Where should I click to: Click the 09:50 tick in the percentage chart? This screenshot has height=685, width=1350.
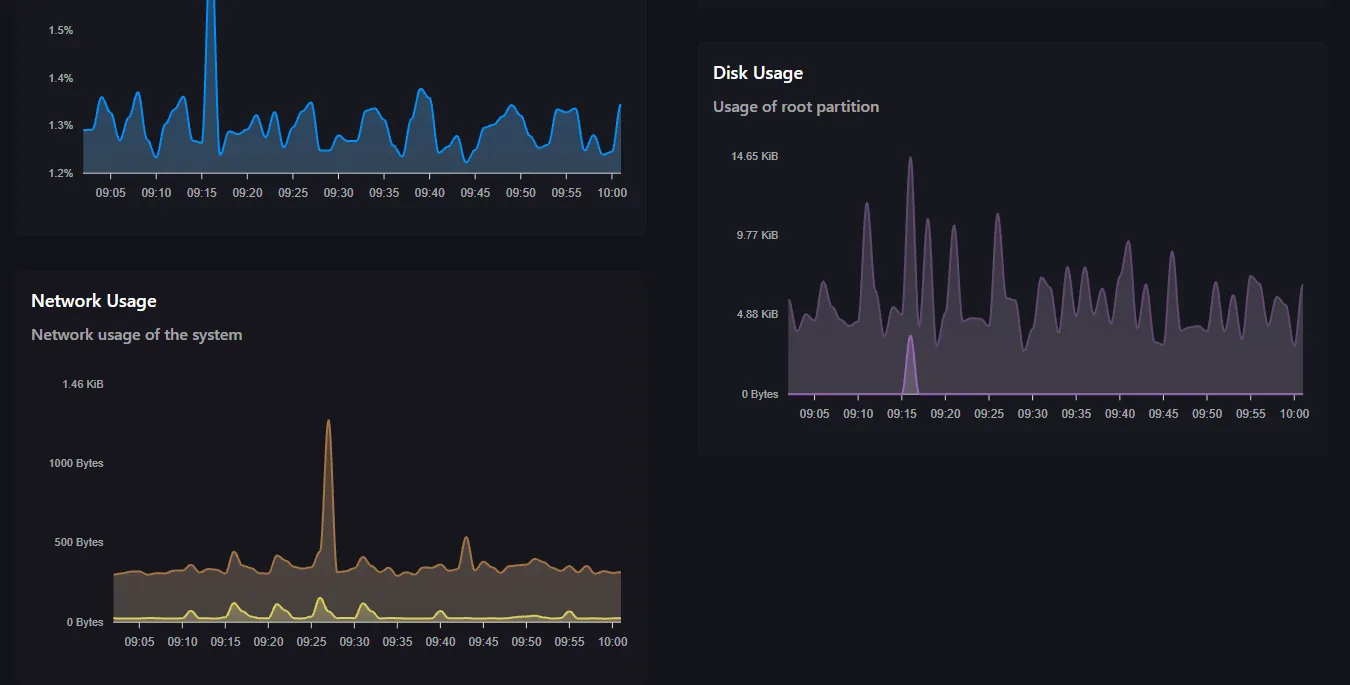tap(521, 192)
